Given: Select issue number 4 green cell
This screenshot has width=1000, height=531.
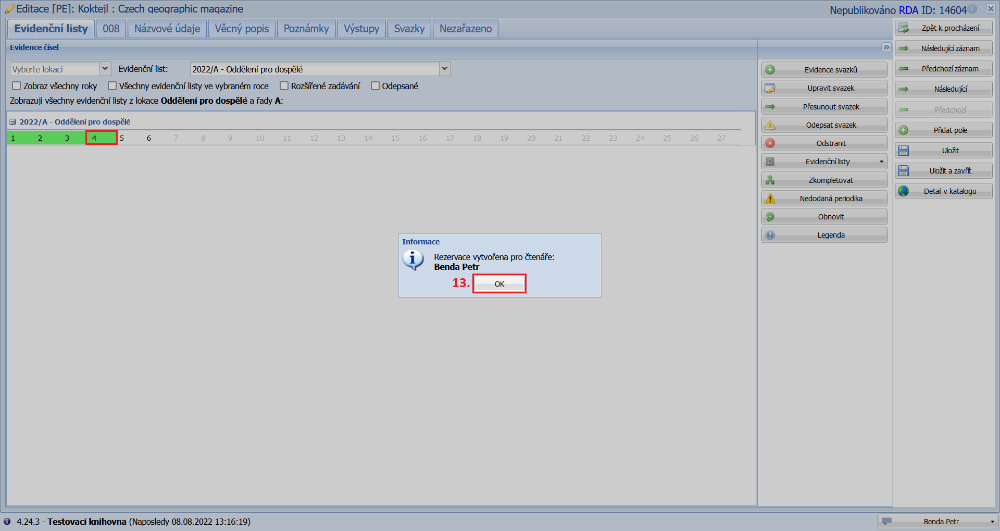Looking at the screenshot, I should point(100,138).
